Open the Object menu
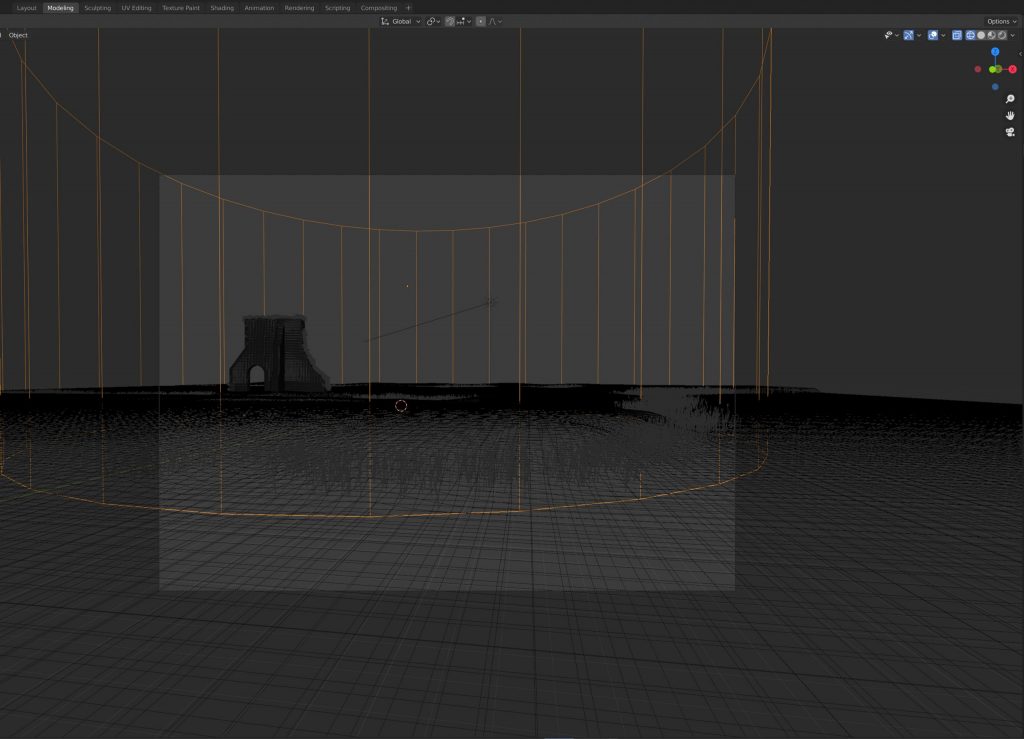This screenshot has width=1024, height=739. (18, 35)
